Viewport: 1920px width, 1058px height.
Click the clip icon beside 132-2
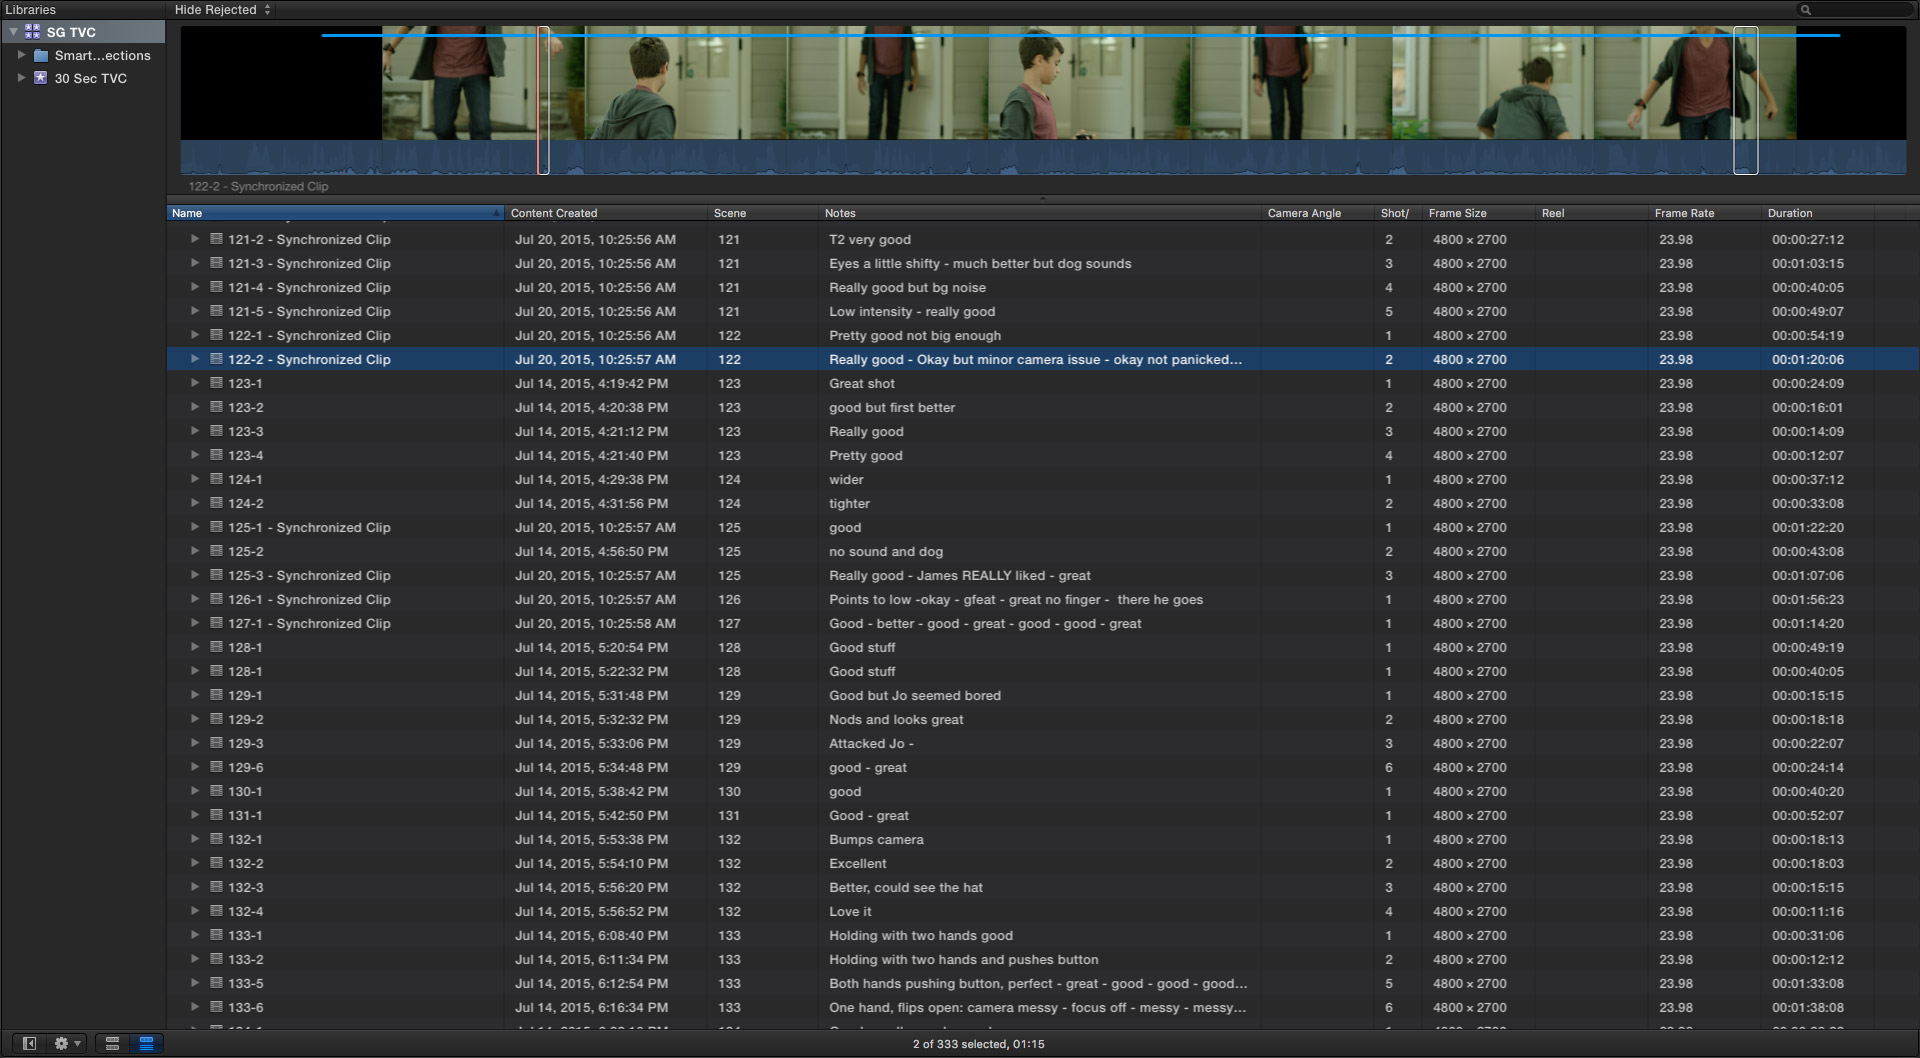[x=216, y=863]
